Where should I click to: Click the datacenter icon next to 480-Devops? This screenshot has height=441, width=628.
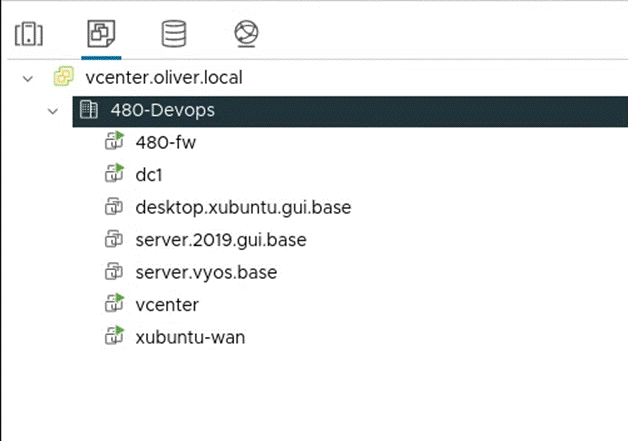pyautogui.click(x=89, y=109)
